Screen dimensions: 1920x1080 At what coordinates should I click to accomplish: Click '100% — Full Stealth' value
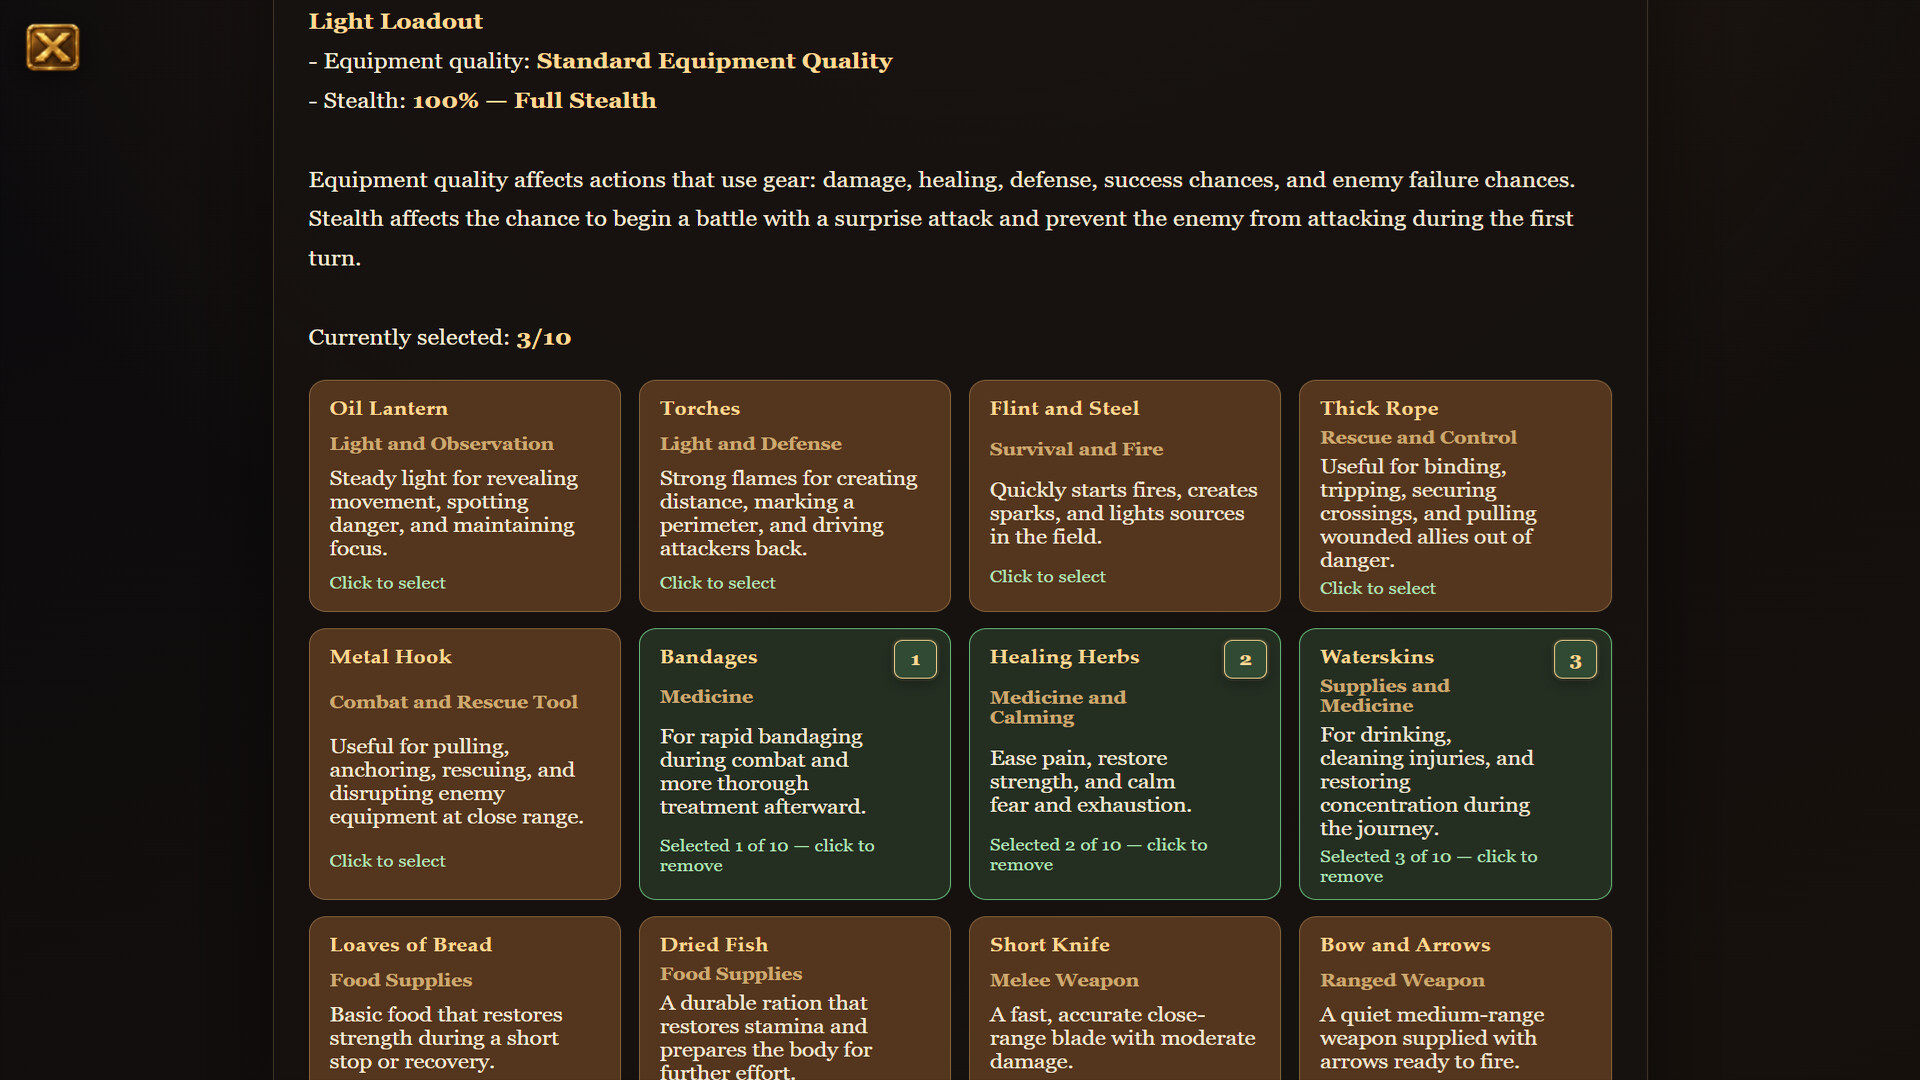click(x=534, y=101)
